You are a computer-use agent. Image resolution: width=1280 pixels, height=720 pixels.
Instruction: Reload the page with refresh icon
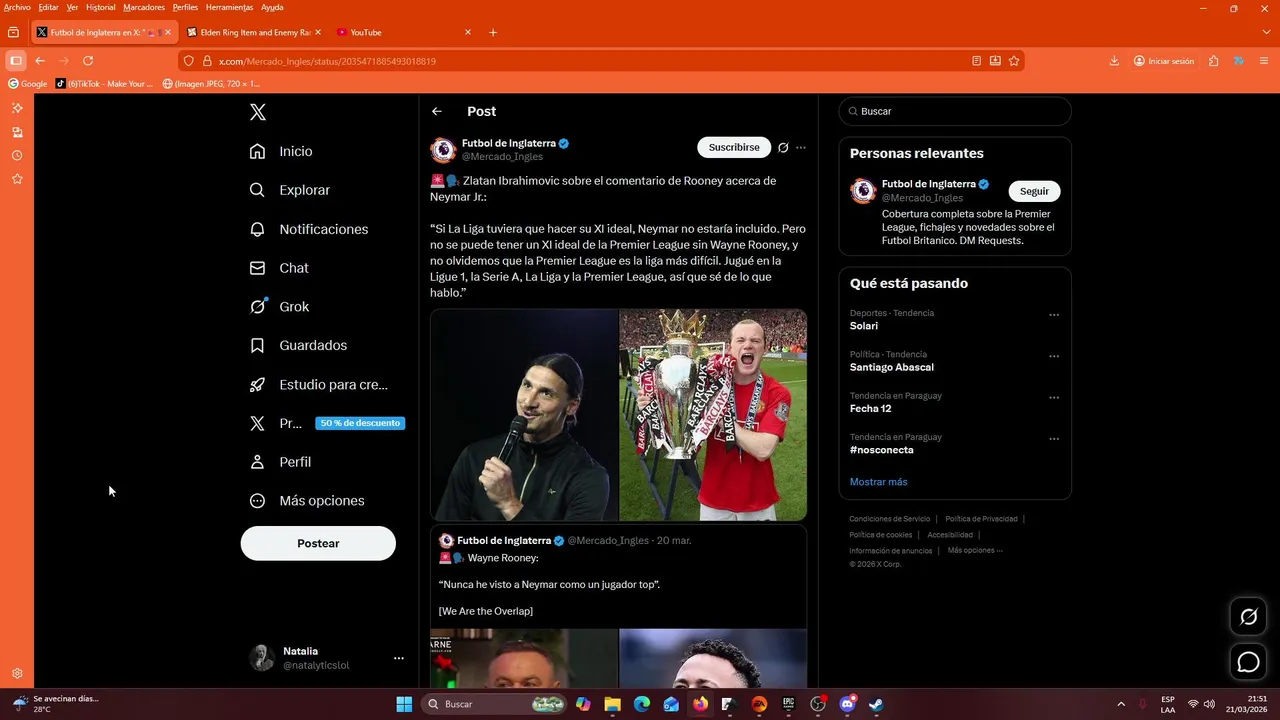88,61
